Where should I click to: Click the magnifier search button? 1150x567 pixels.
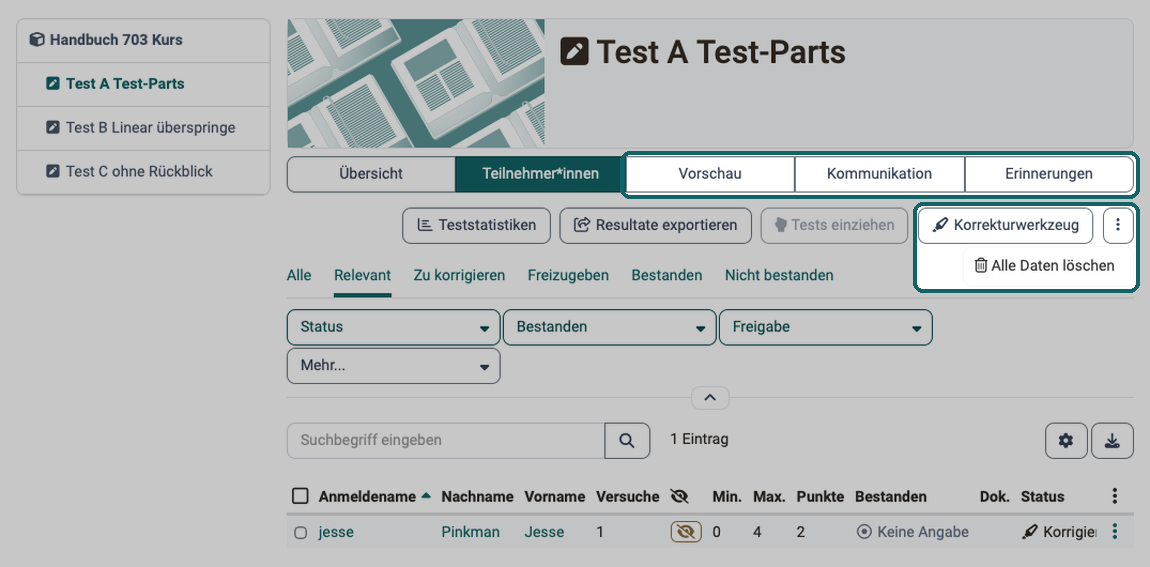[627, 440]
